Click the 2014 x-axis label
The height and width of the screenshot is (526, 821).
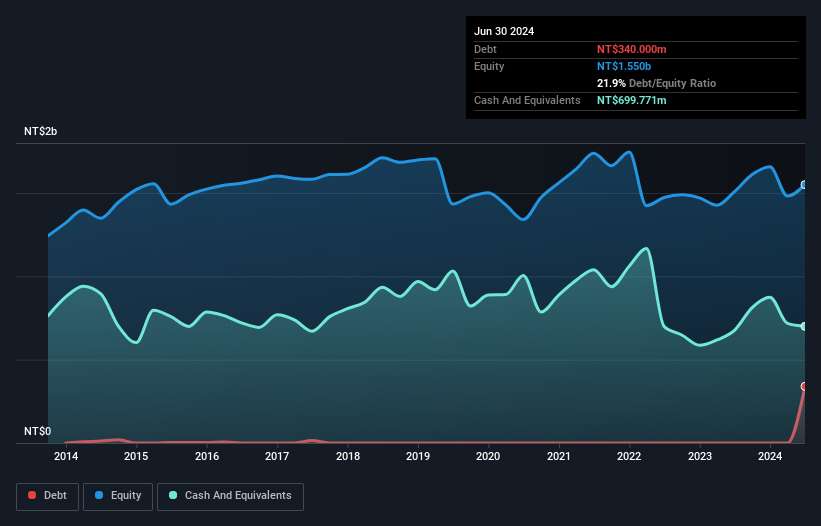coord(66,456)
